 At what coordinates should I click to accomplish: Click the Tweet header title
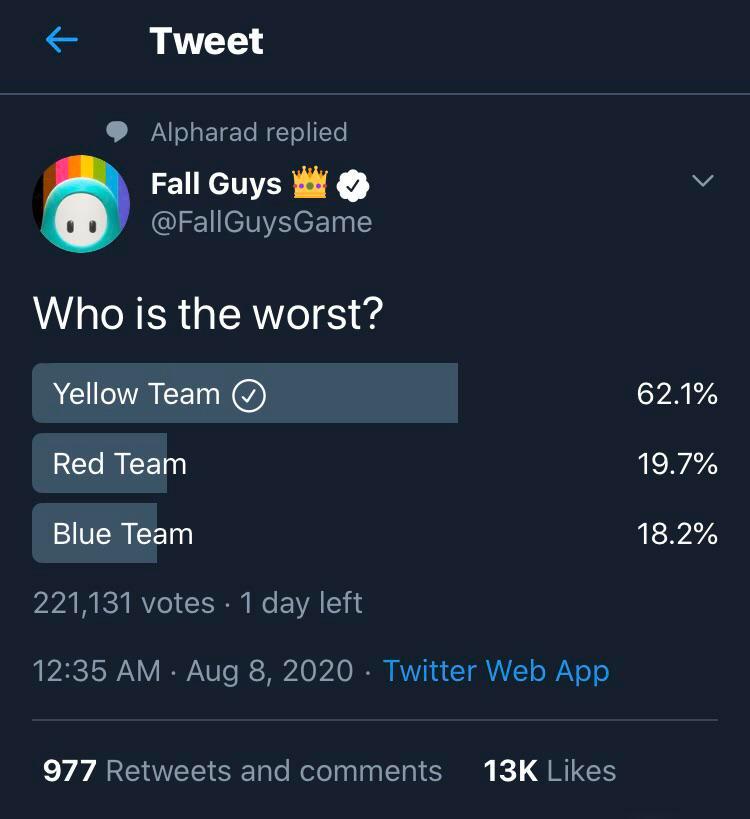[206, 41]
